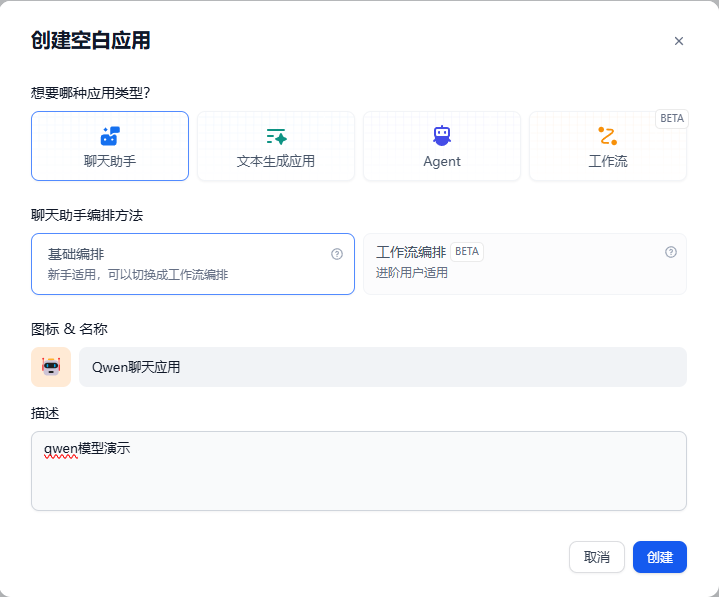
Task: Focus the 描述 description text area
Action: pyautogui.click(x=358, y=478)
